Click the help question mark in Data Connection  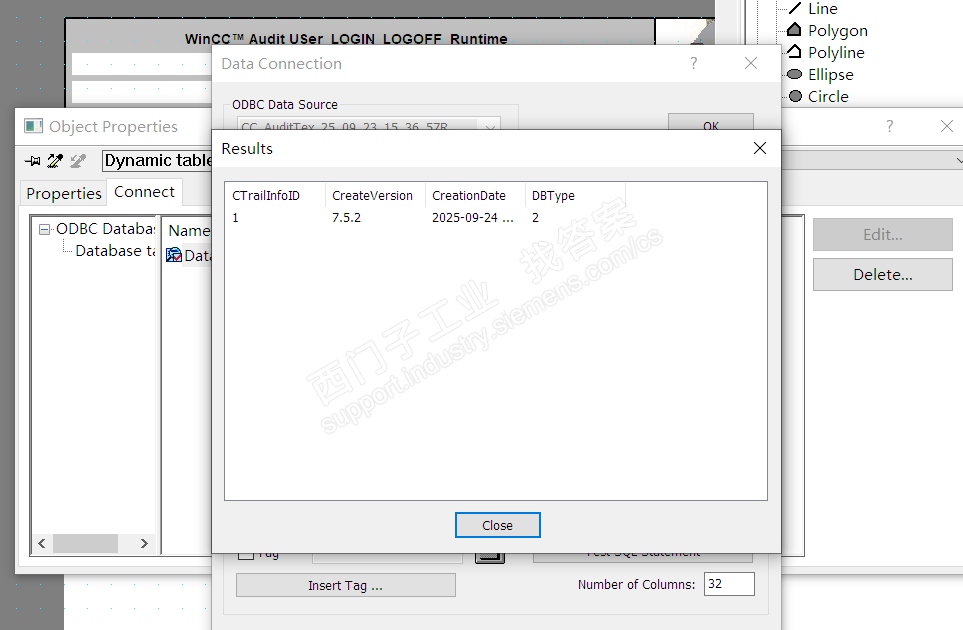pyautogui.click(x=693, y=63)
